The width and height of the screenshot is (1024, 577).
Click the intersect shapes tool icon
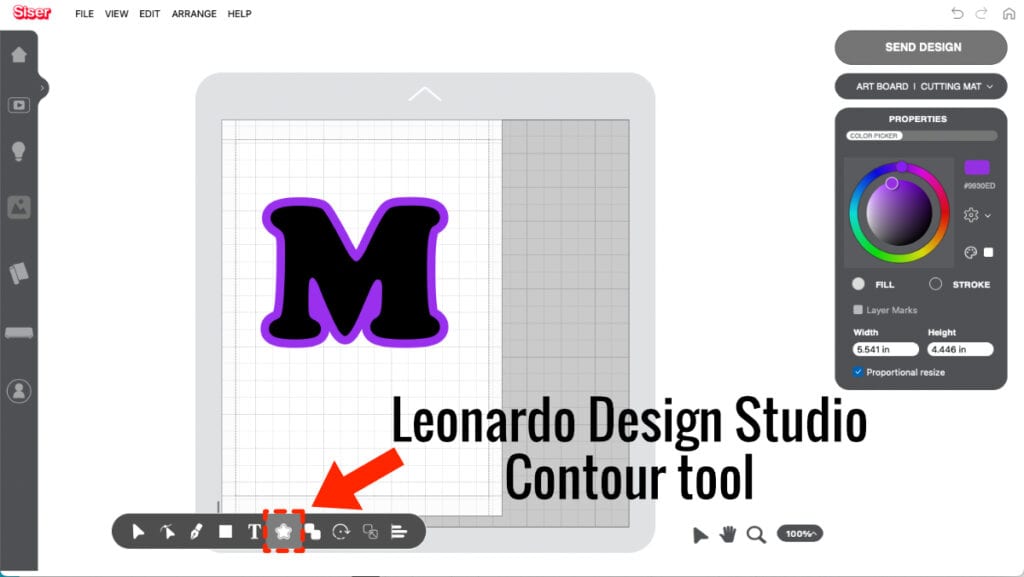point(370,532)
